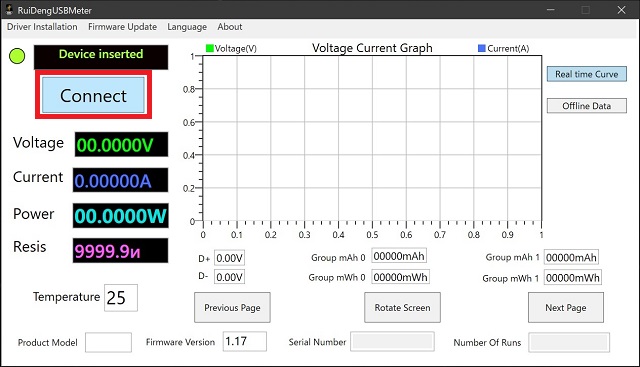Click the Rotate Screen button

tap(402, 307)
